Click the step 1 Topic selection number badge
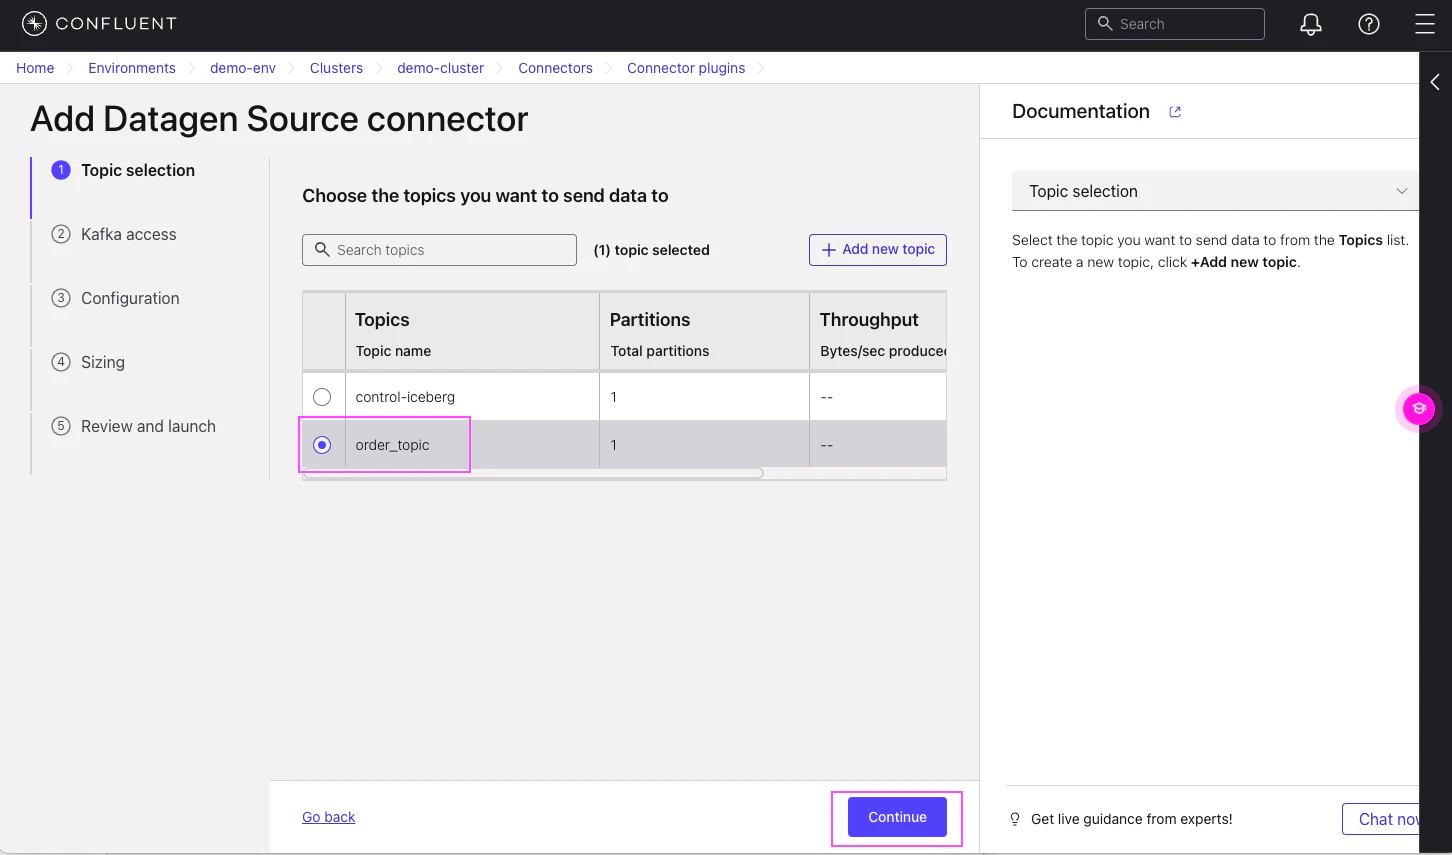 [x=61, y=170]
